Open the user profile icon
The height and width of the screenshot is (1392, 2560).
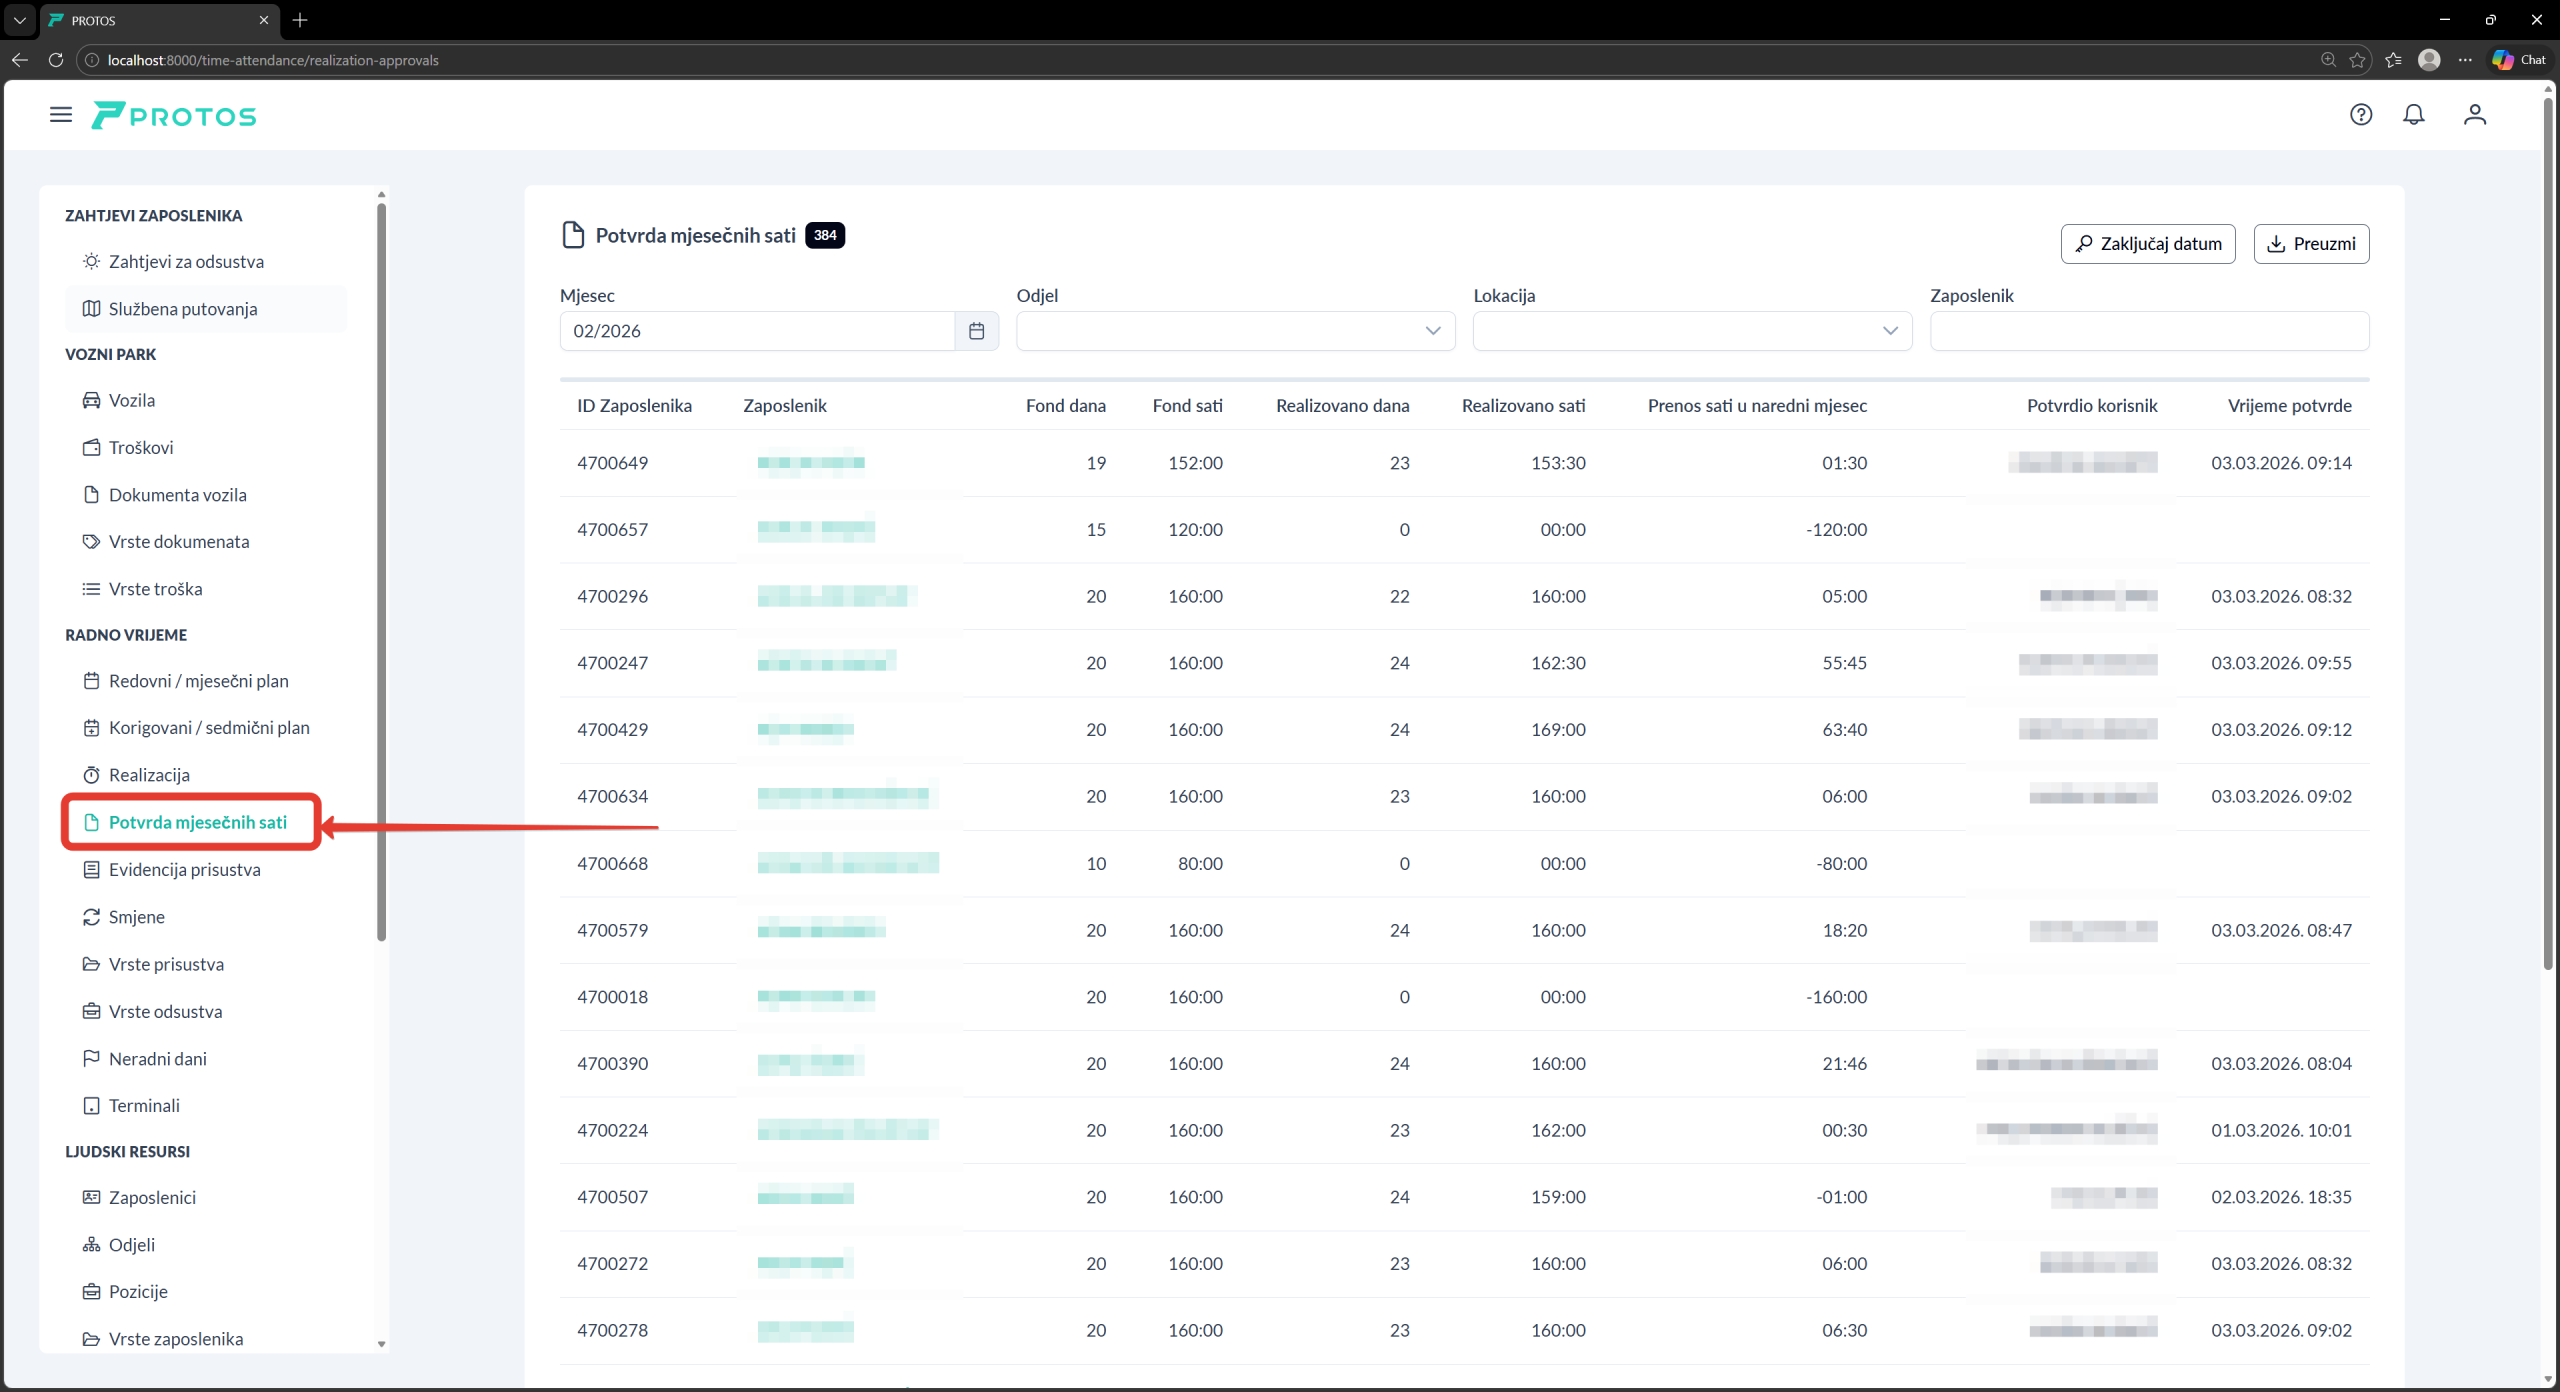coord(2475,115)
